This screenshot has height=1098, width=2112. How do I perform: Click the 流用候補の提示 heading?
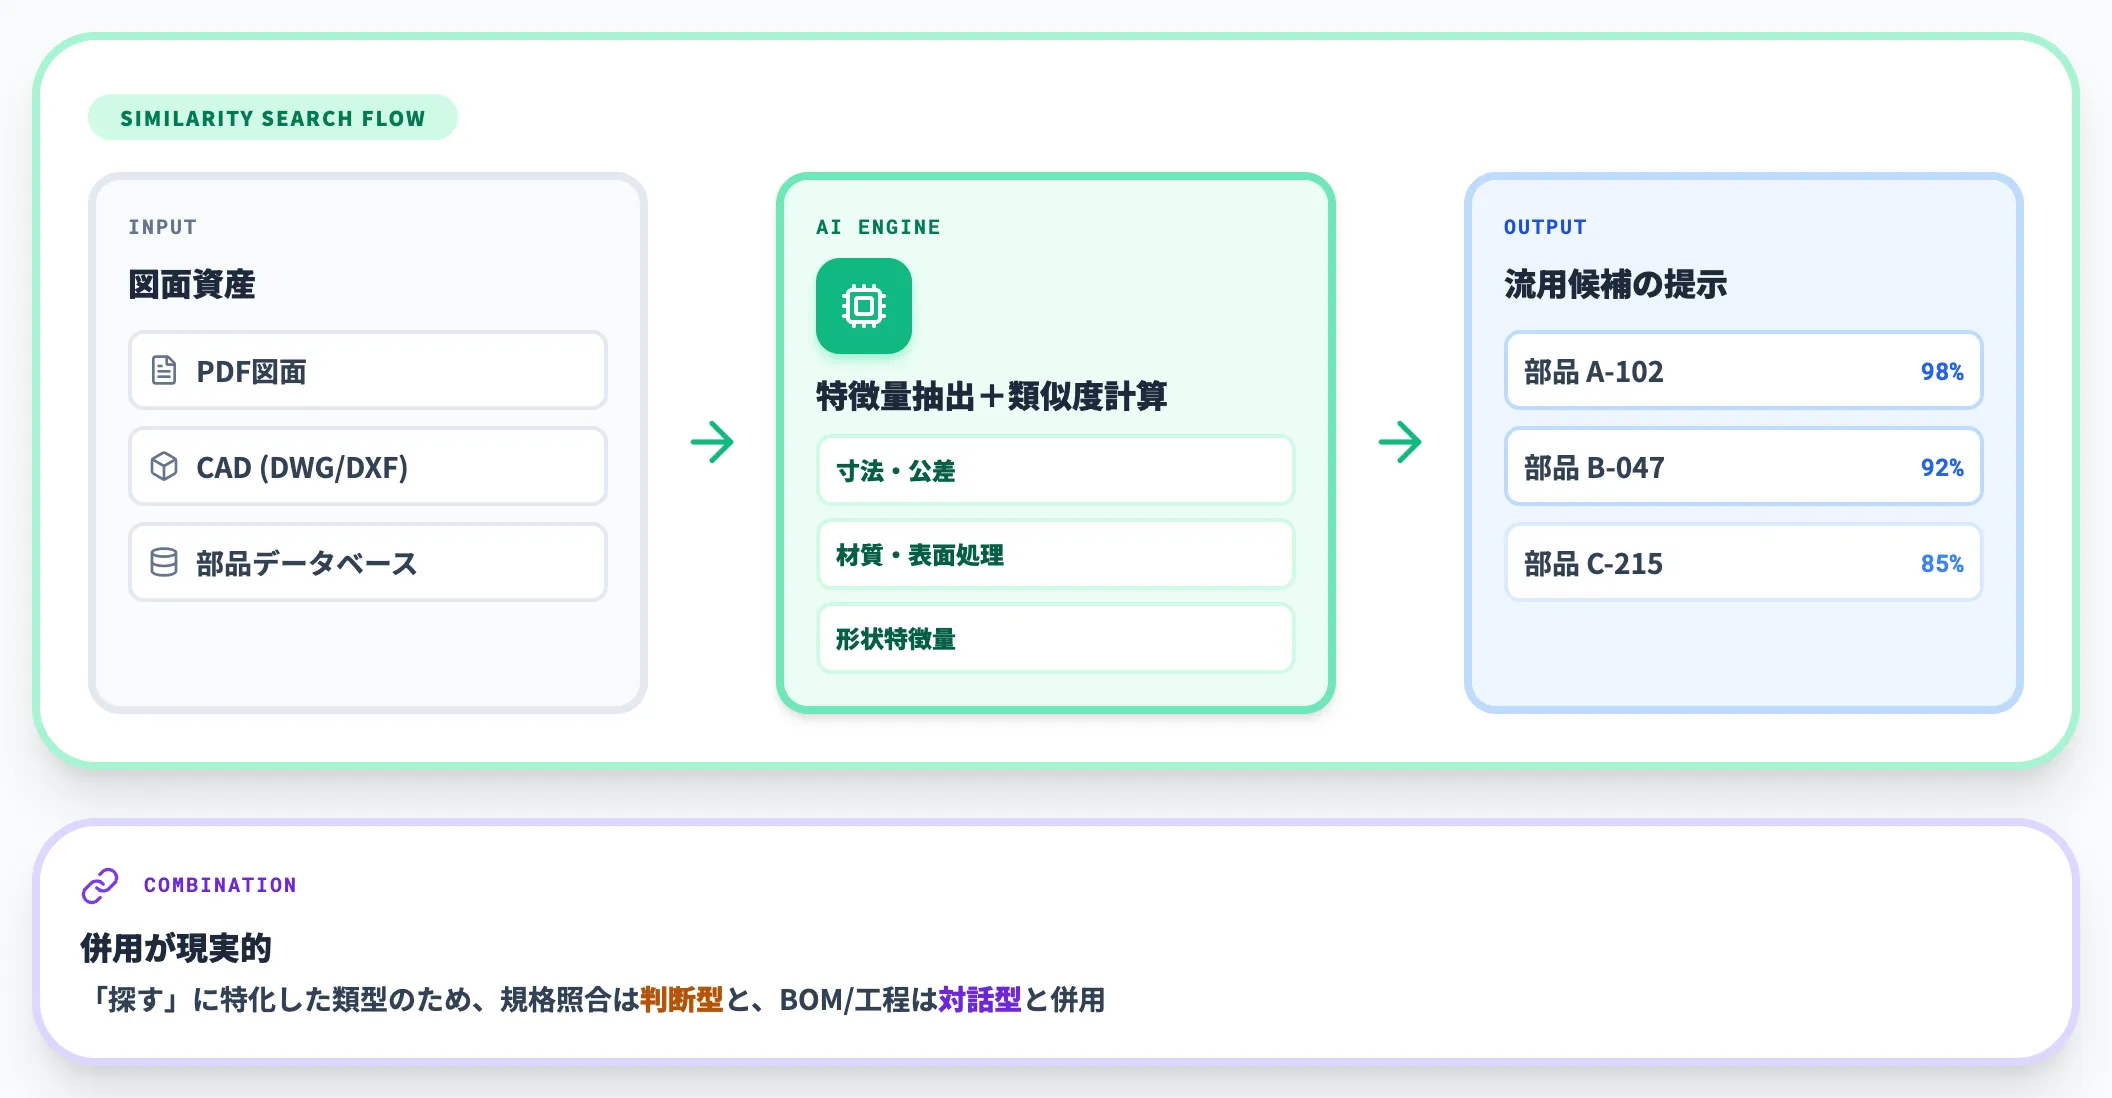(1616, 285)
